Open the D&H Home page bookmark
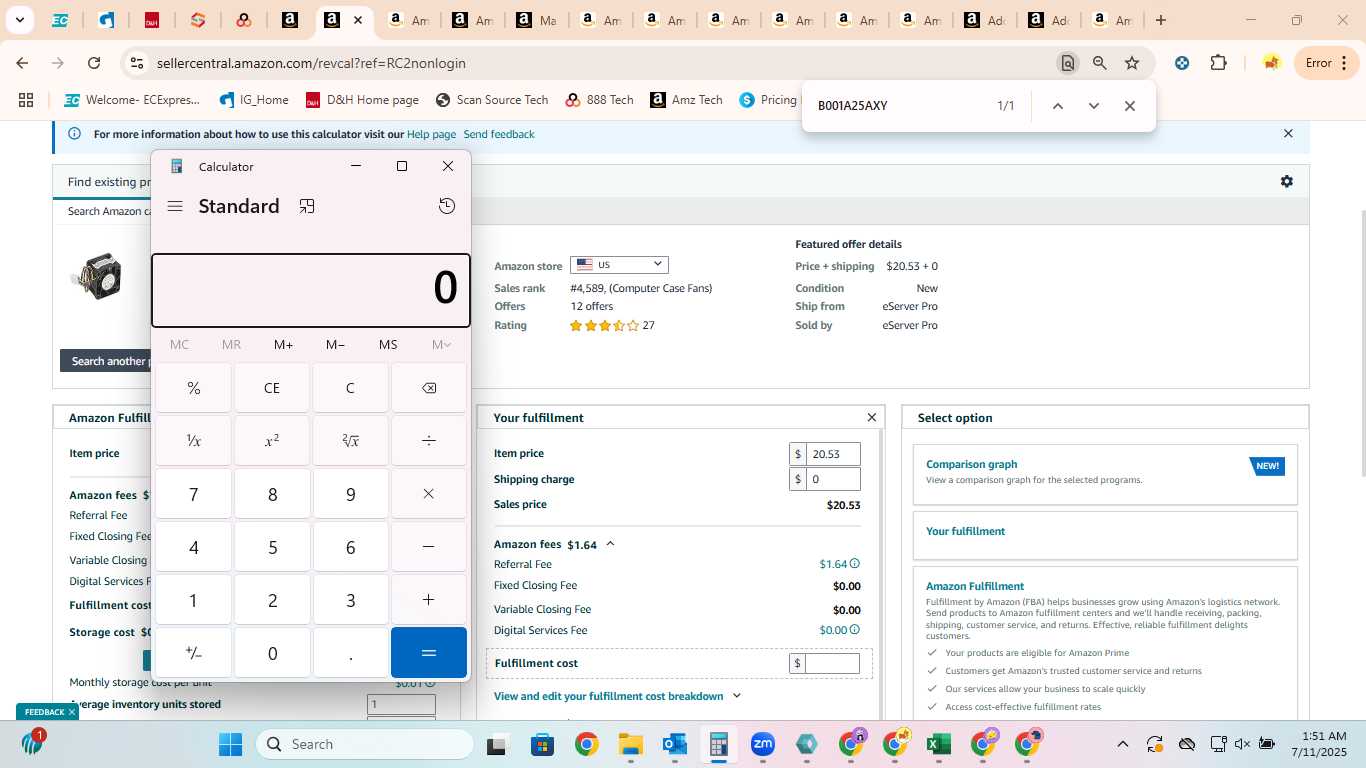Image resolution: width=1366 pixels, height=768 pixels. pyautogui.click(x=362, y=100)
